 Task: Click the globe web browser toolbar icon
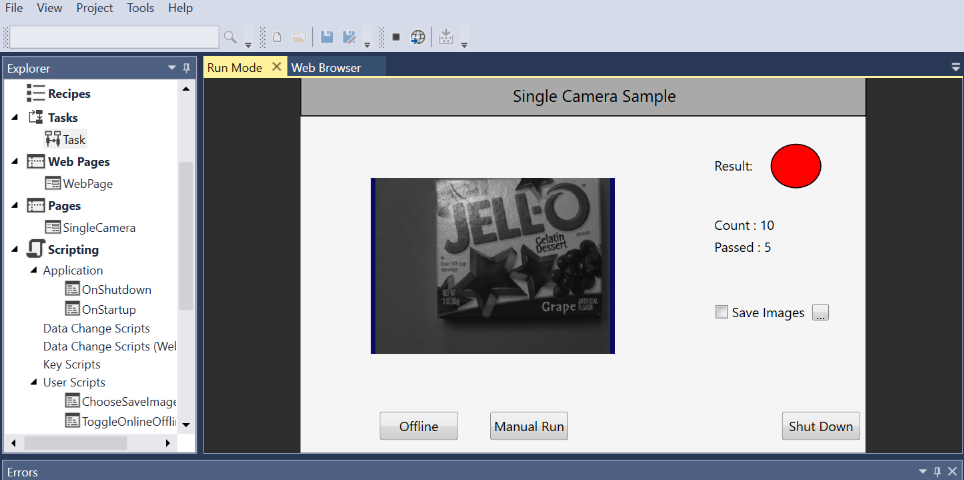tap(418, 37)
